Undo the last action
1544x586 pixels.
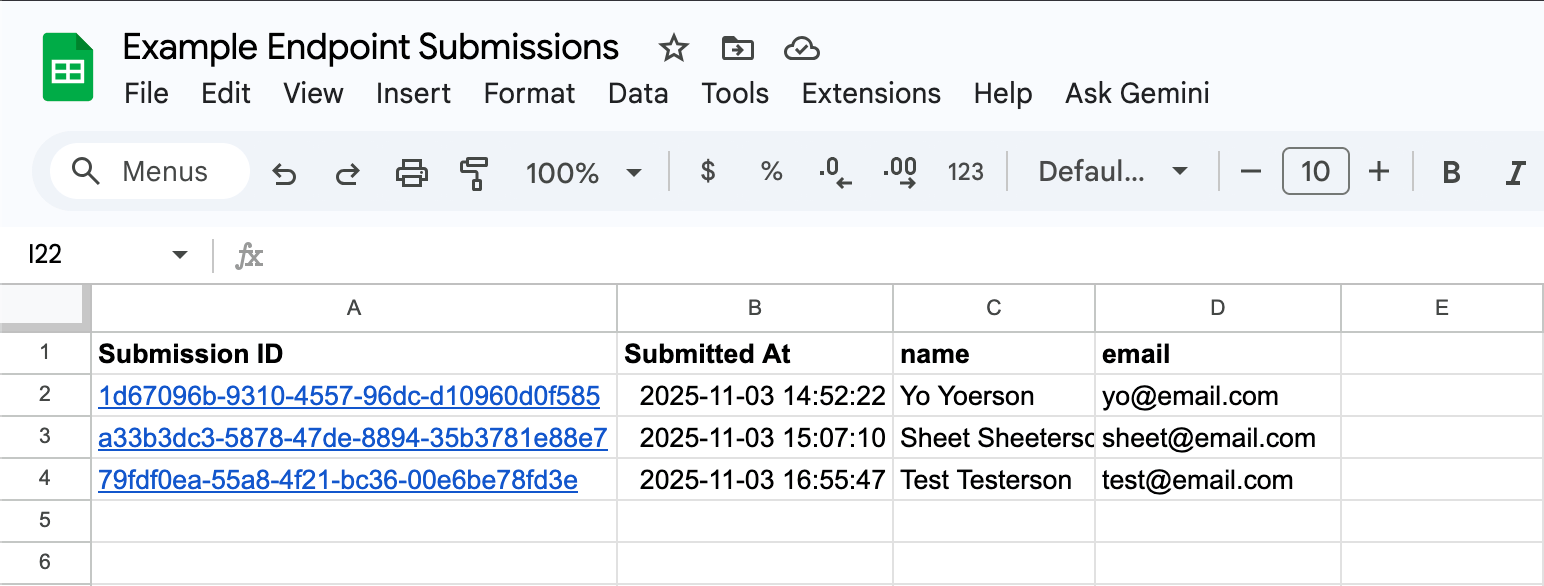284,171
